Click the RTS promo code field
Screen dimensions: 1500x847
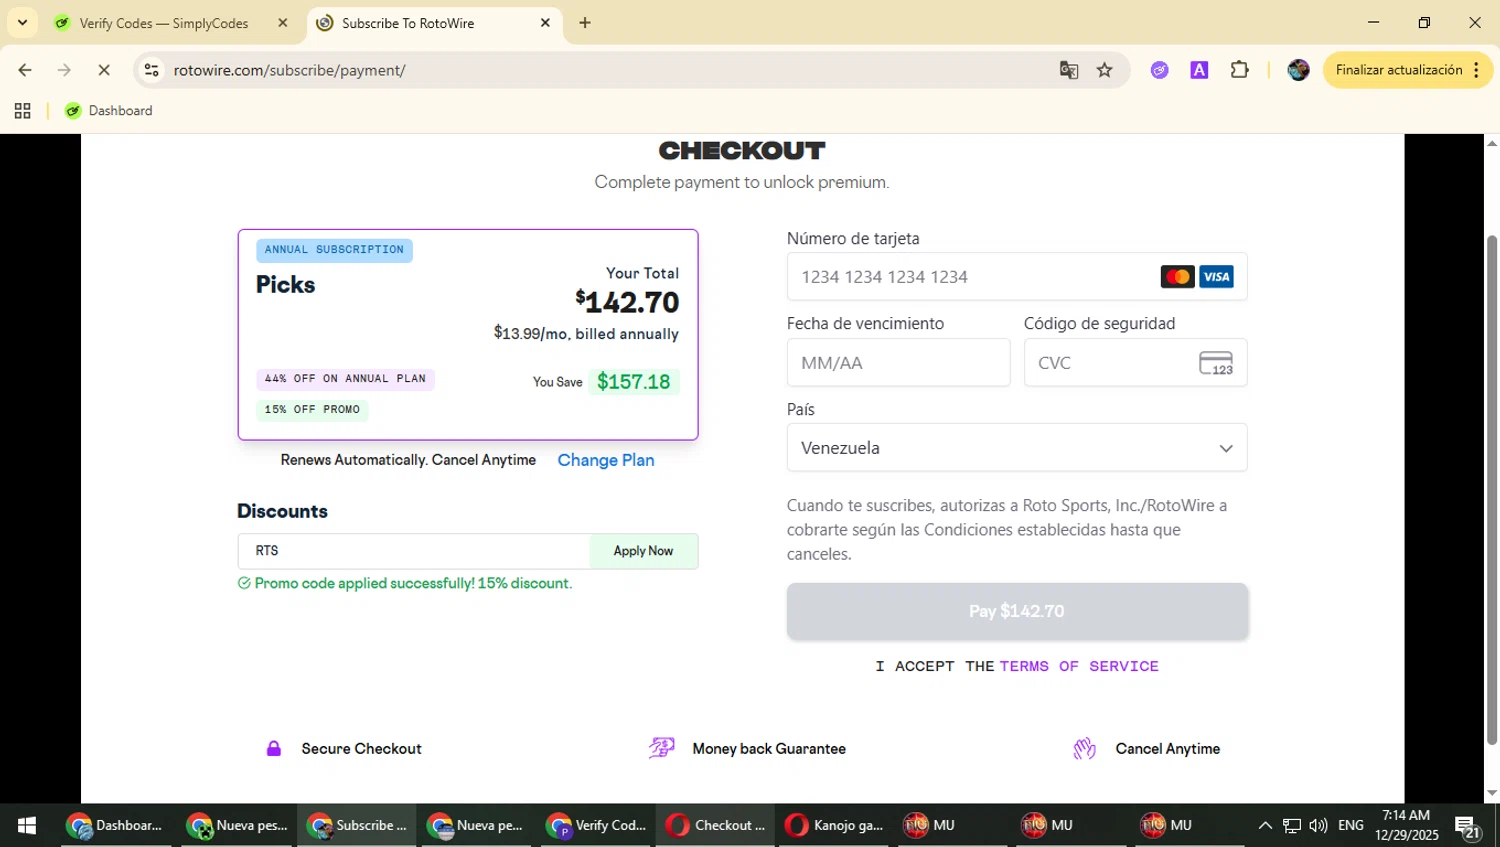(x=414, y=551)
